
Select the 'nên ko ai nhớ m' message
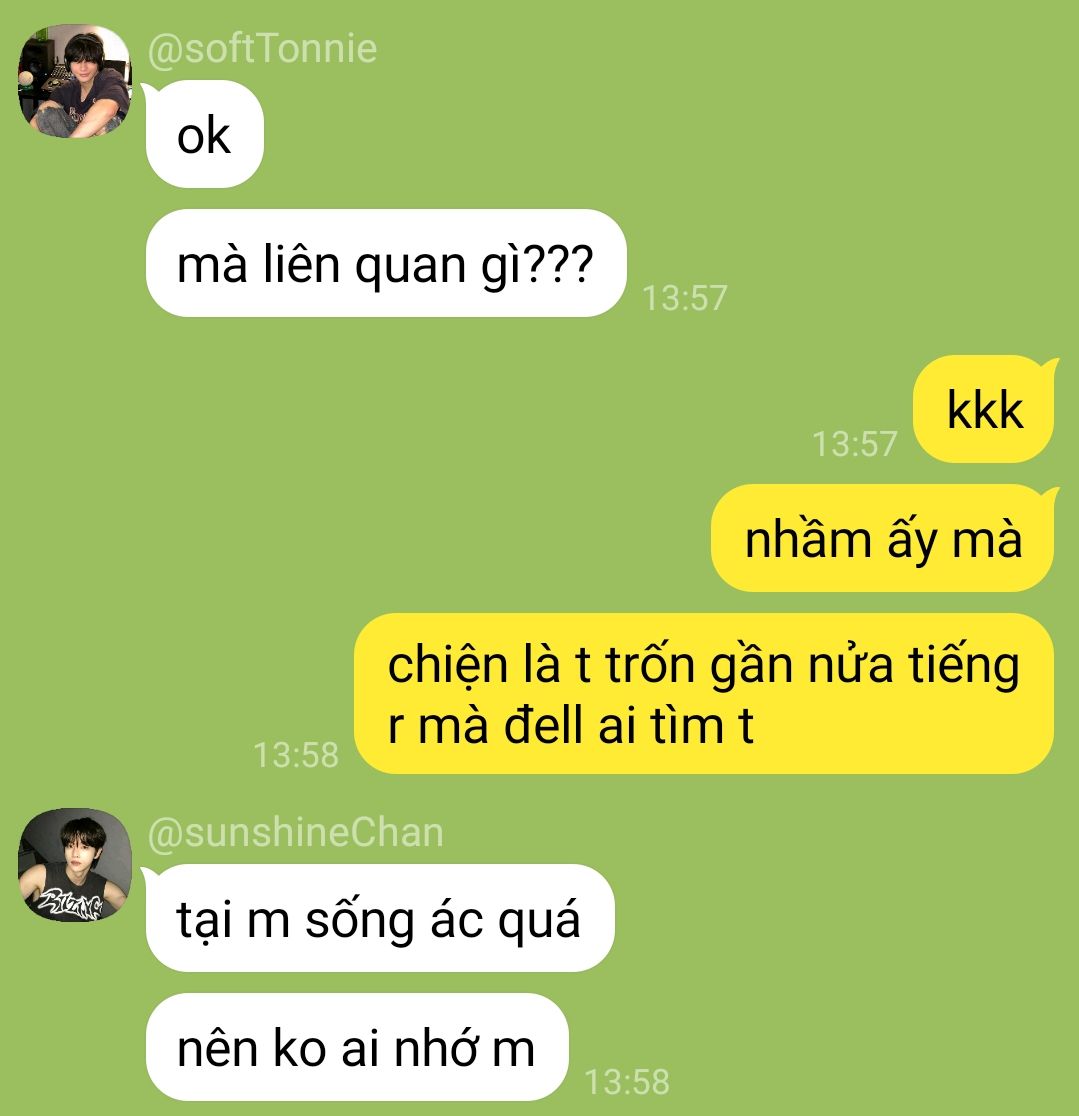(x=357, y=1047)
